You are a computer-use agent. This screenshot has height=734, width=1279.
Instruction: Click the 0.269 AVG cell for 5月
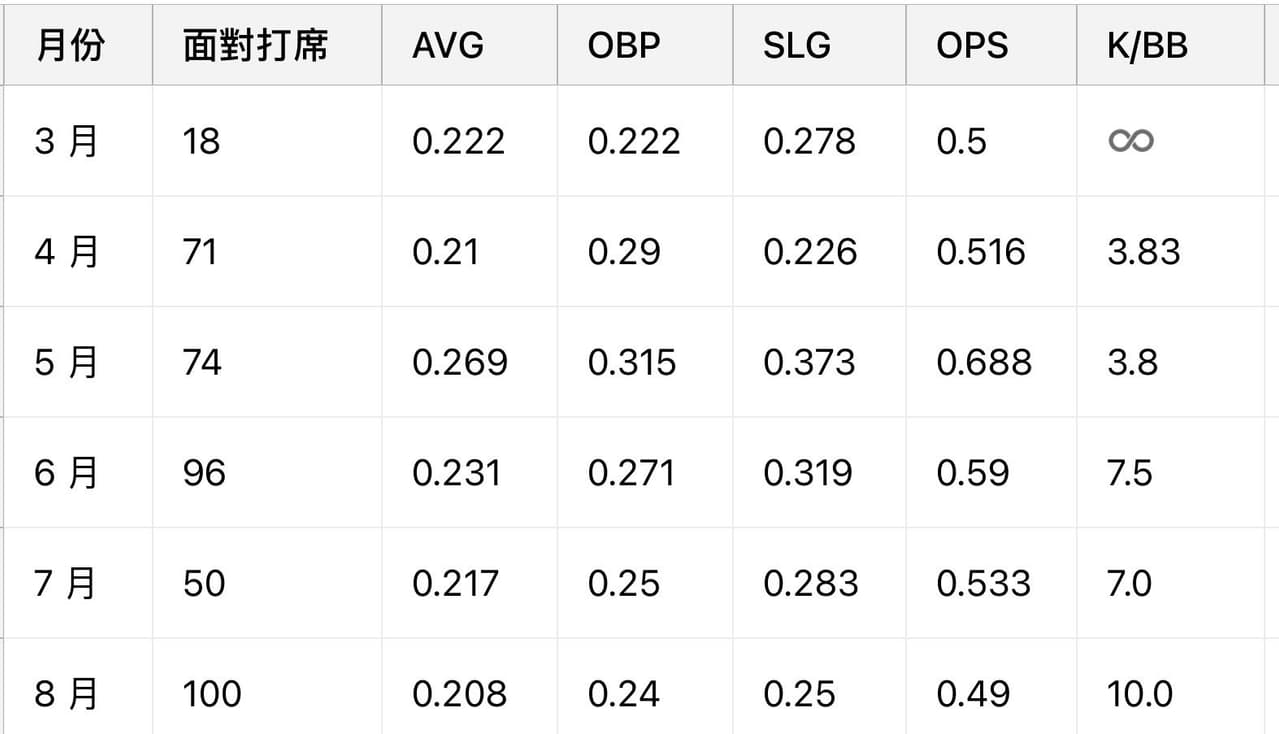pos(469,362)
